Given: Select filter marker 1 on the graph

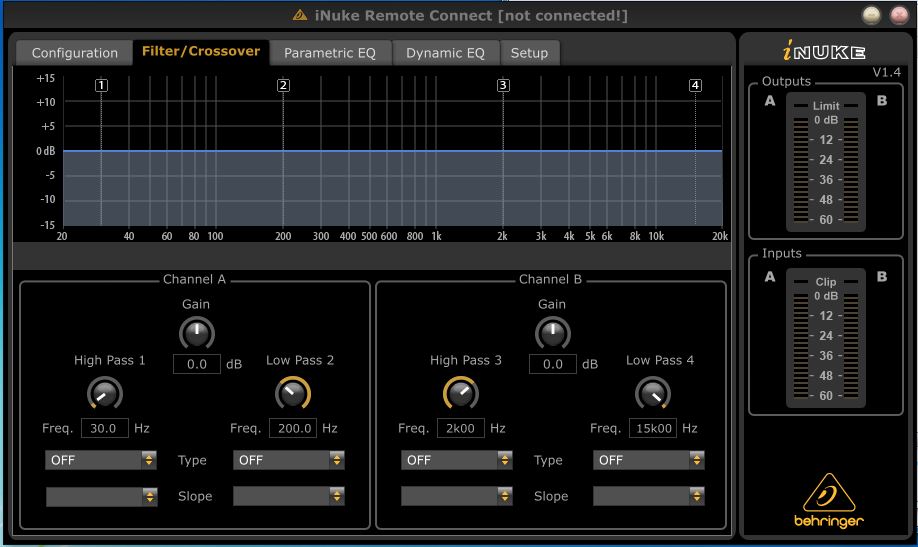Looking at the screenshot, I should click(101, 86).
